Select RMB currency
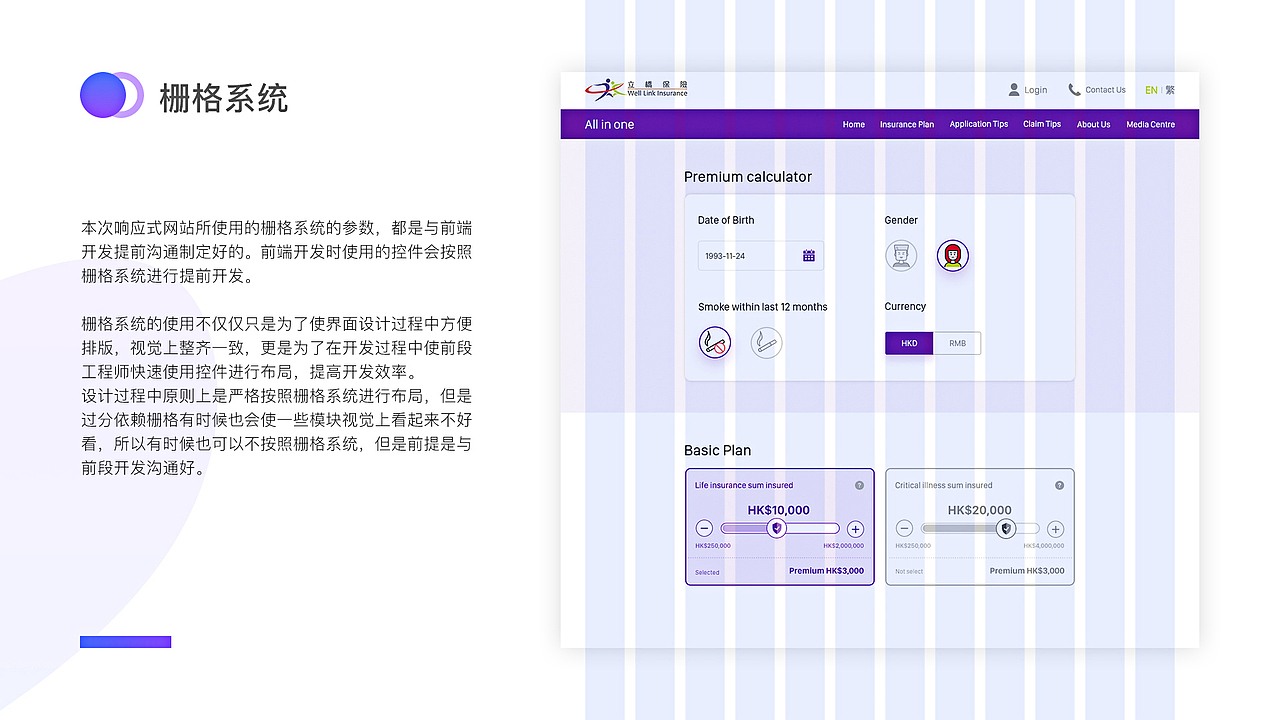 point(957,343)
